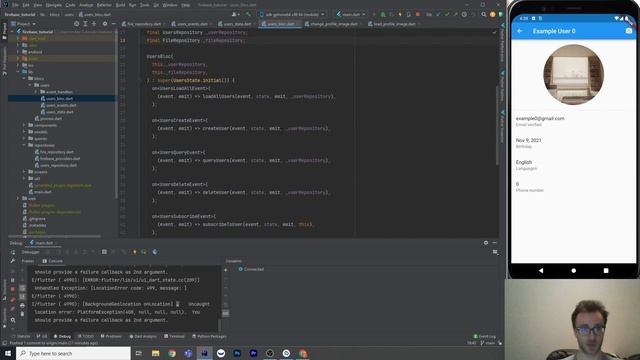Click the magnifier icon in Debug sidebar
The width and height of the screenshot is (640, 360).
(13, 320)
